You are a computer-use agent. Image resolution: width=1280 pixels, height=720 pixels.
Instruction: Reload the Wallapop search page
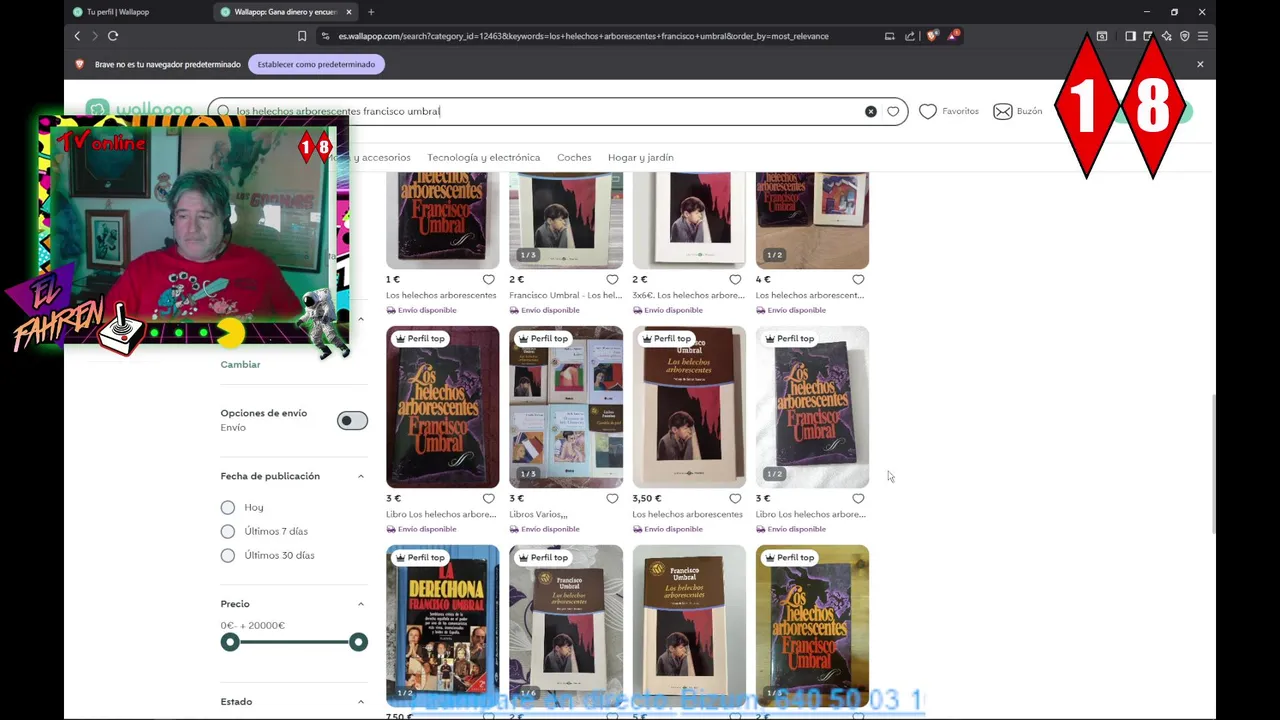pos(113,36)
